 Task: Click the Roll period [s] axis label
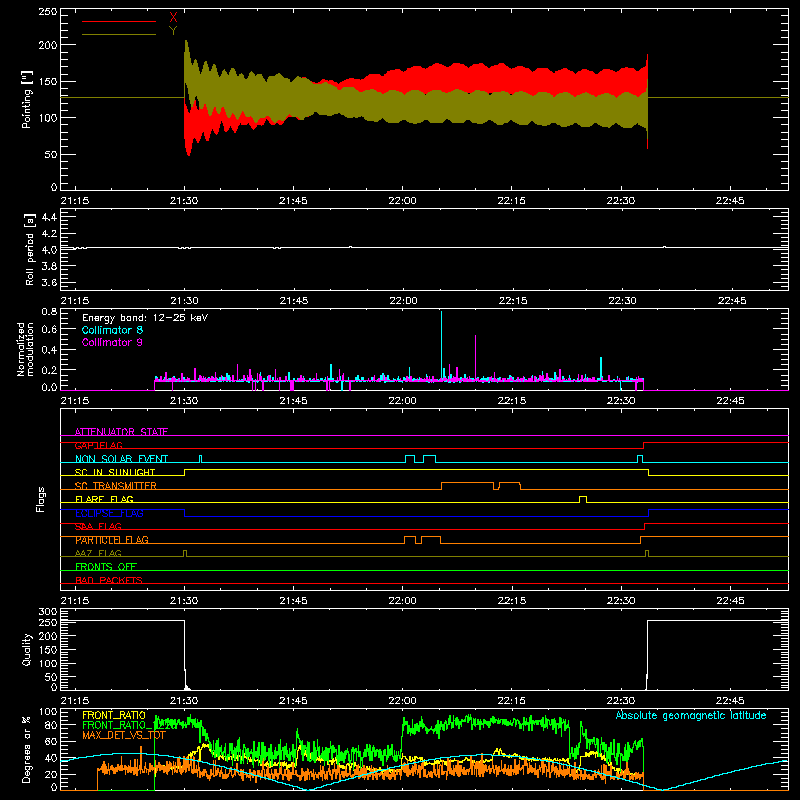point(30,249)
